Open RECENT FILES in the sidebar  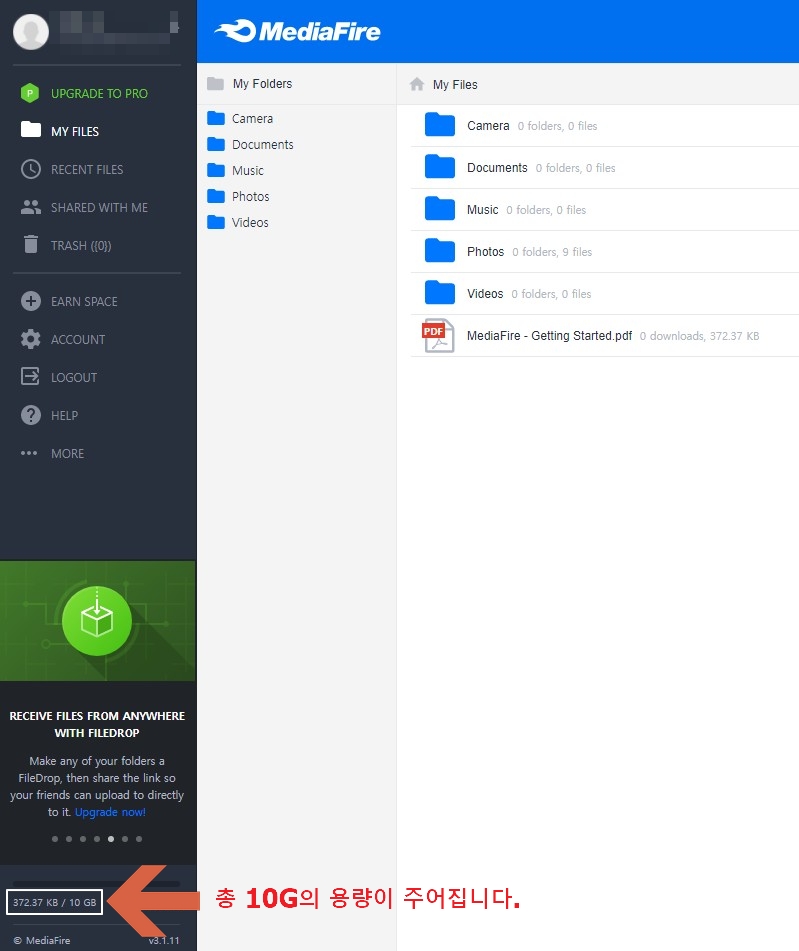point(87,169)
